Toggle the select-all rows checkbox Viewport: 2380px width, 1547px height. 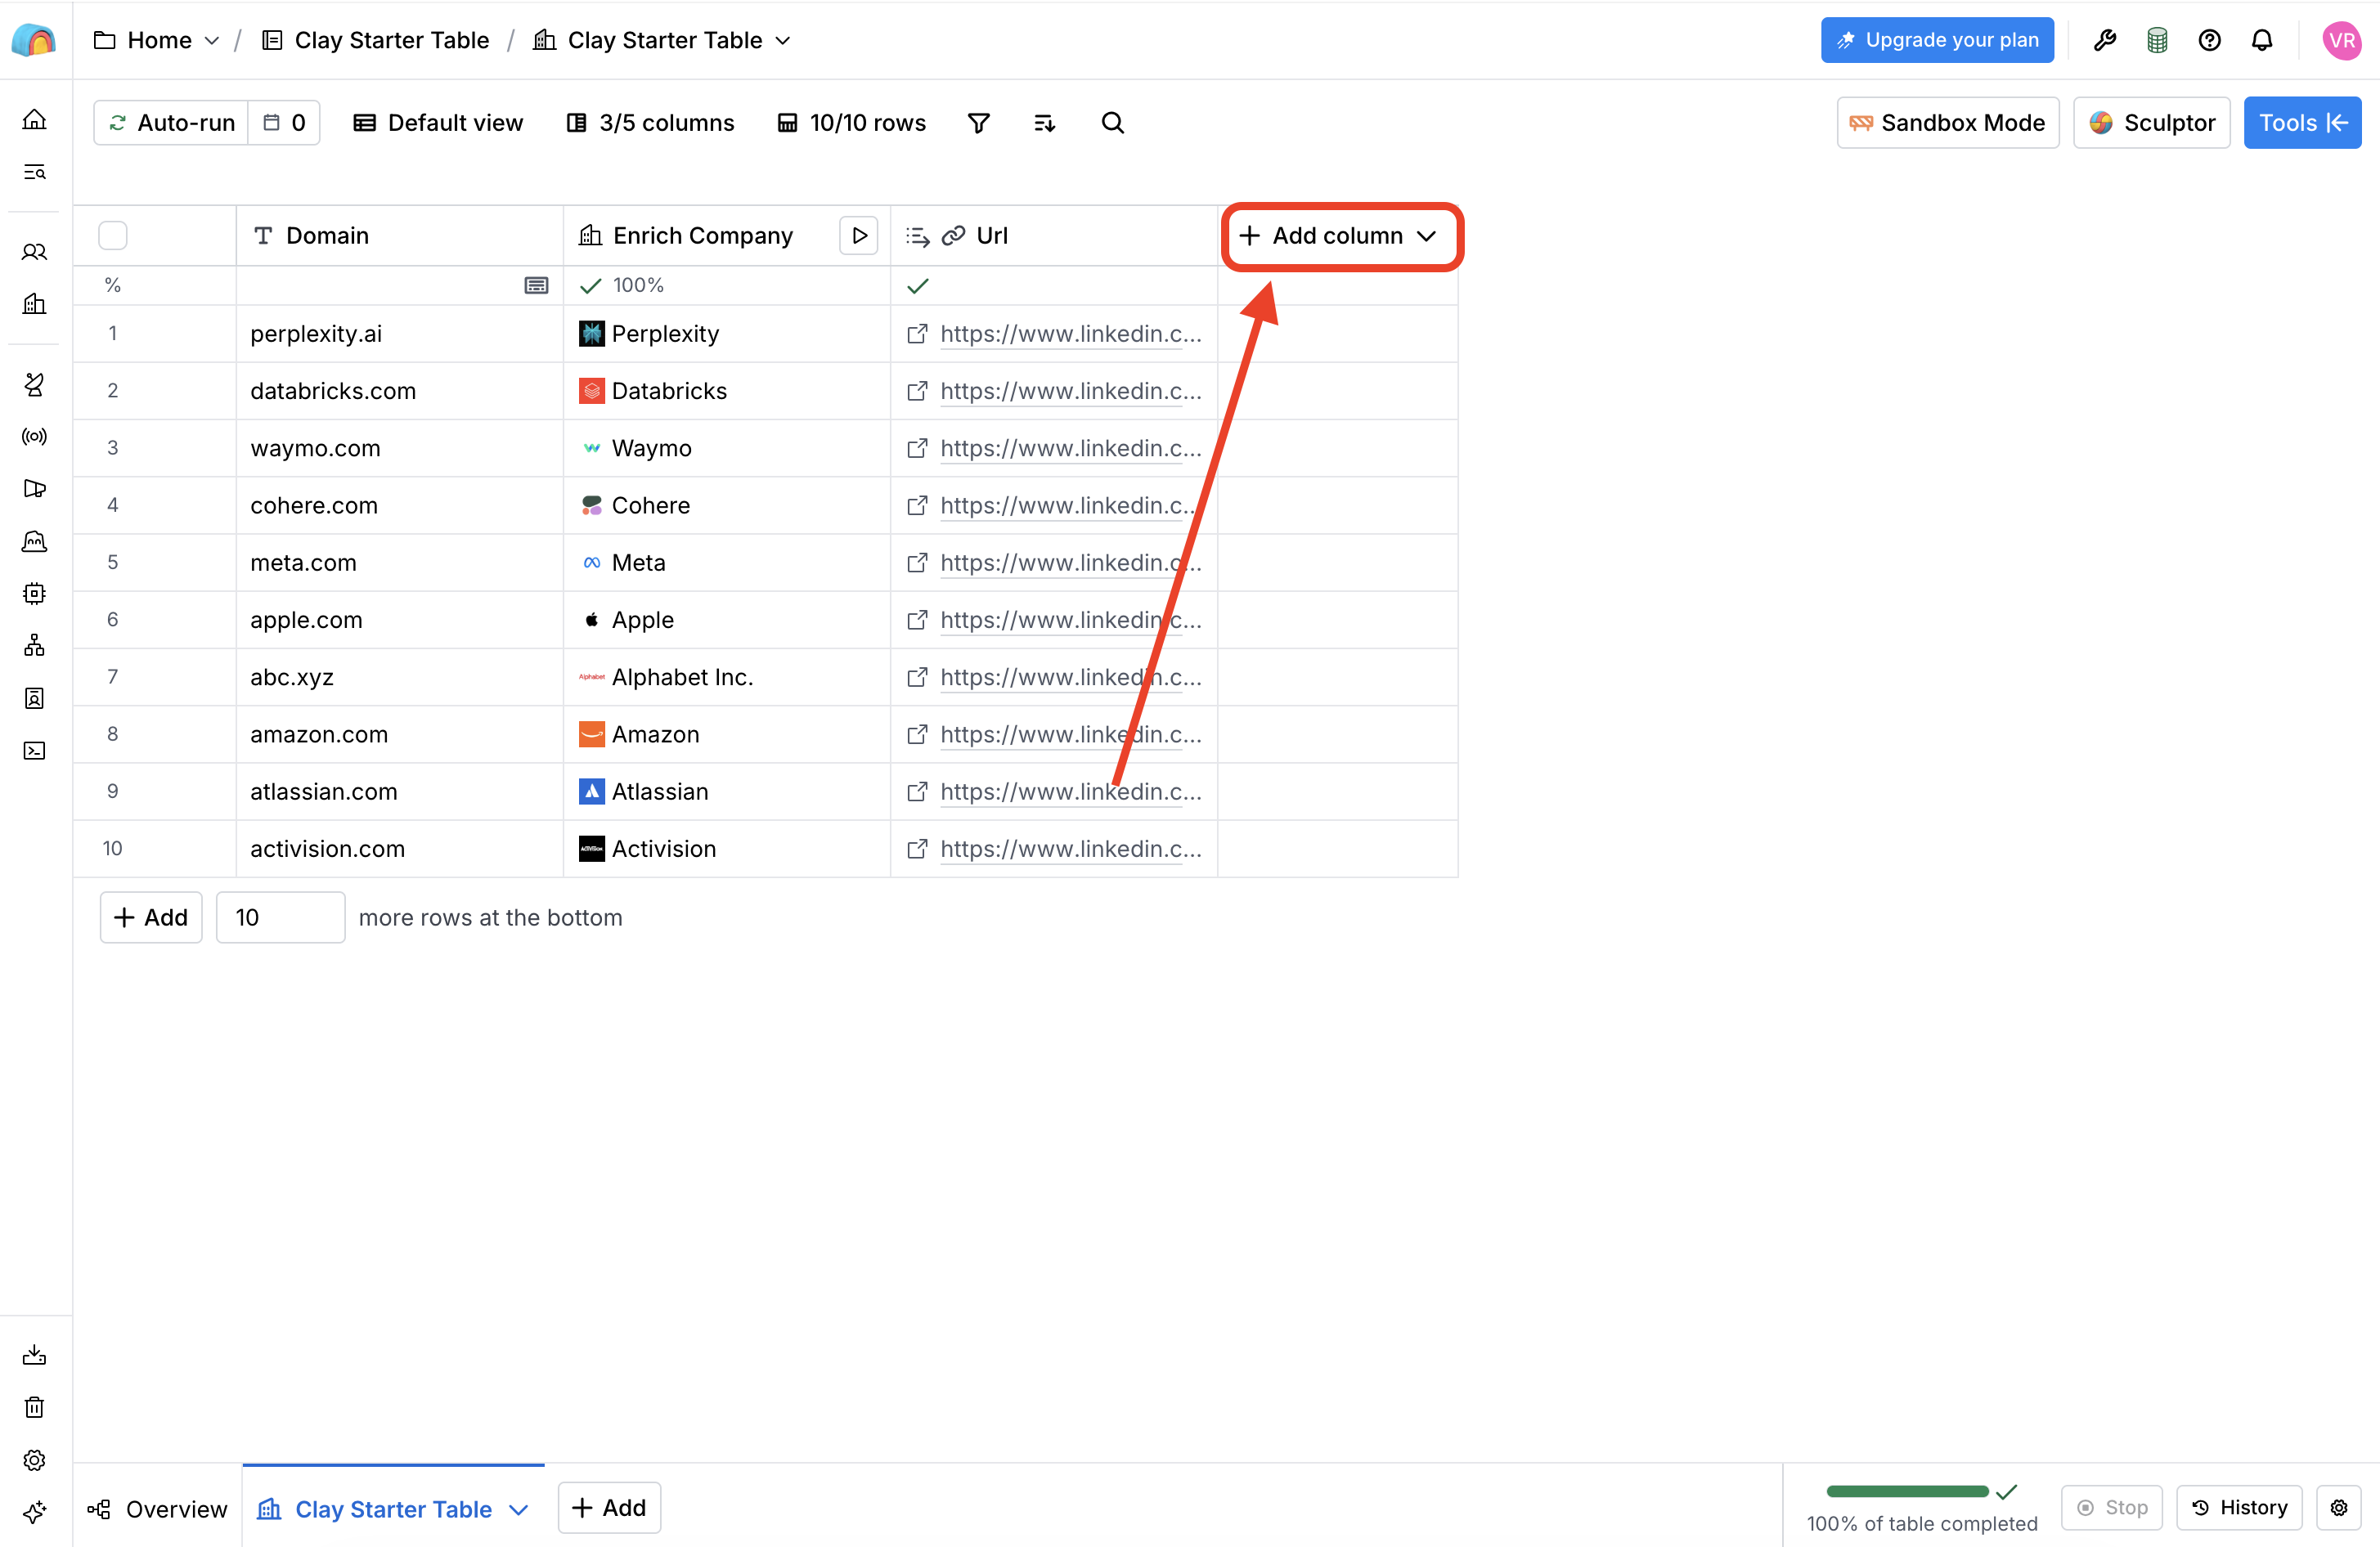(x=113, y=236)
